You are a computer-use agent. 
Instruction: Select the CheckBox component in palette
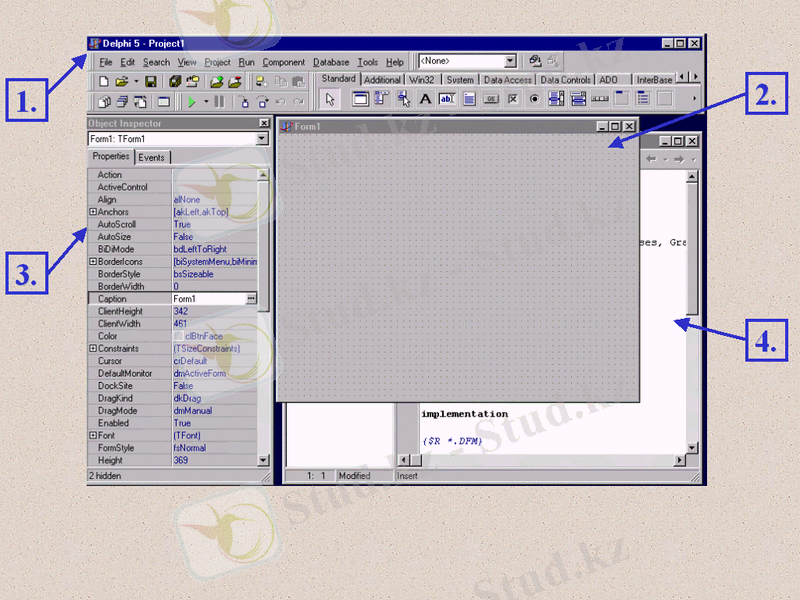click(513, 99)
